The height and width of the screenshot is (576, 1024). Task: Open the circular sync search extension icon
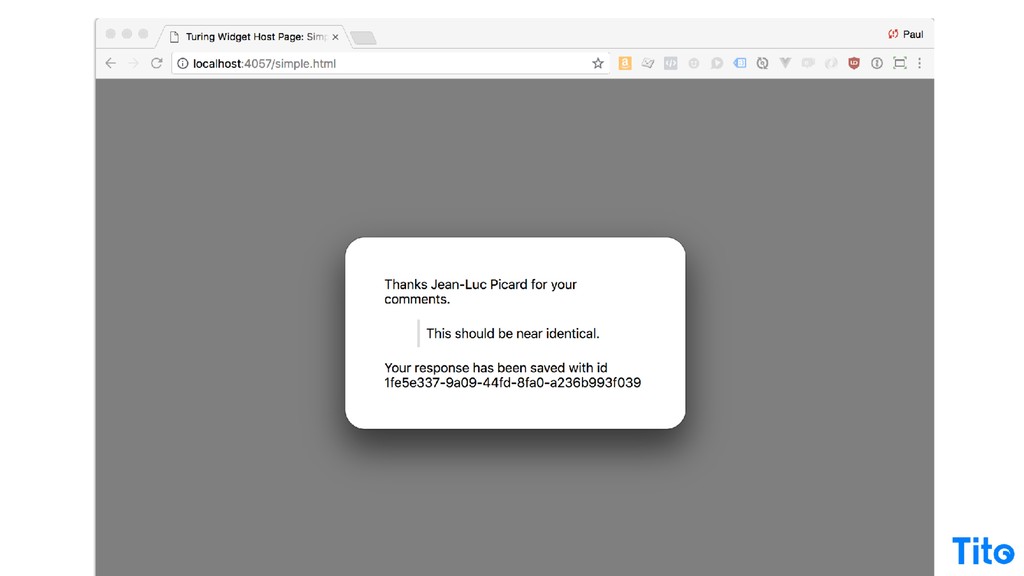click(762, 63)
